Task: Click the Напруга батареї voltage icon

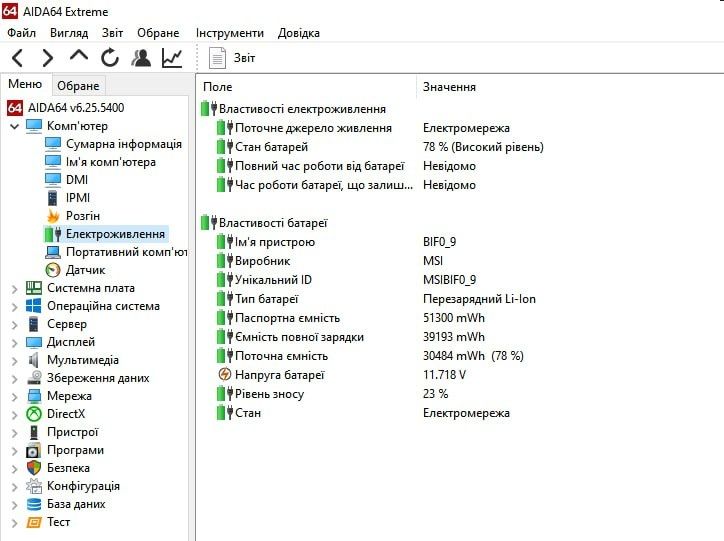Action: tap(224, 374)
